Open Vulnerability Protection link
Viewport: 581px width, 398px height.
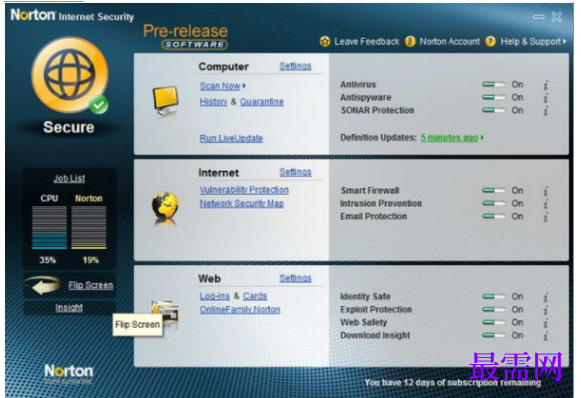[244, 190]
